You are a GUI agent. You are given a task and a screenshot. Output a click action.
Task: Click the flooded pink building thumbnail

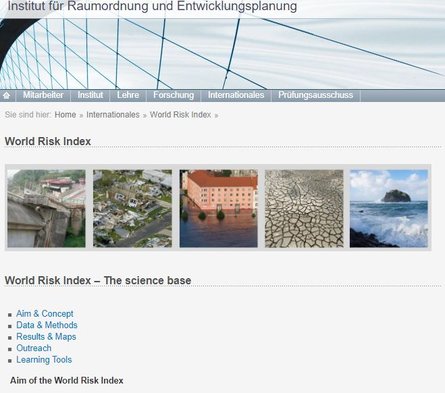218,208
